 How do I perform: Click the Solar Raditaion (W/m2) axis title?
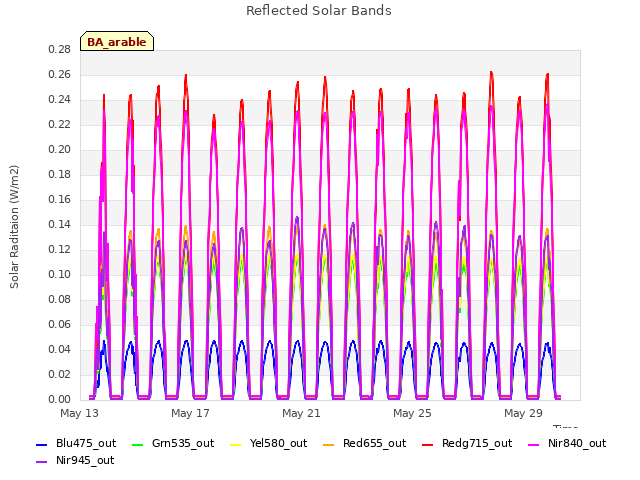pos(14,227)
